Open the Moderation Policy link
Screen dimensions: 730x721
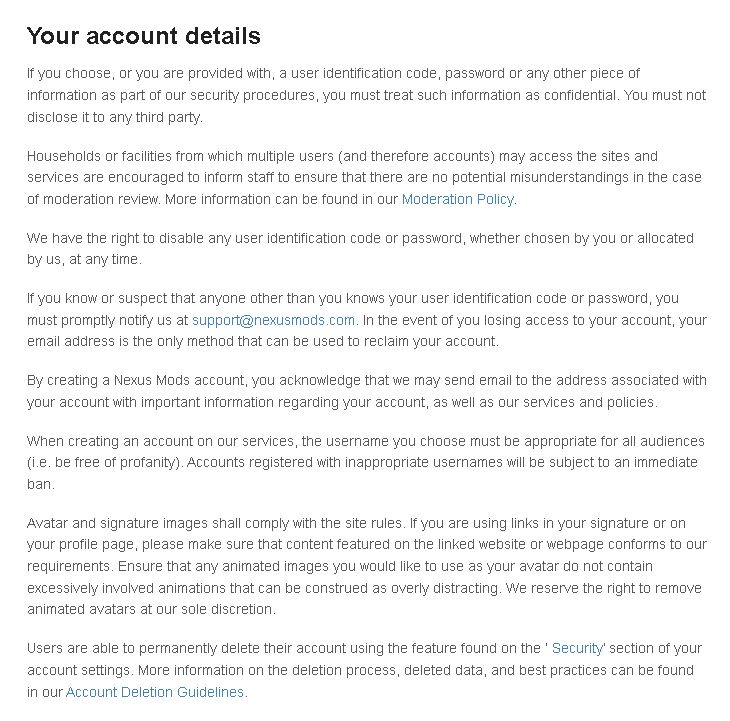[x=458, y=199]
